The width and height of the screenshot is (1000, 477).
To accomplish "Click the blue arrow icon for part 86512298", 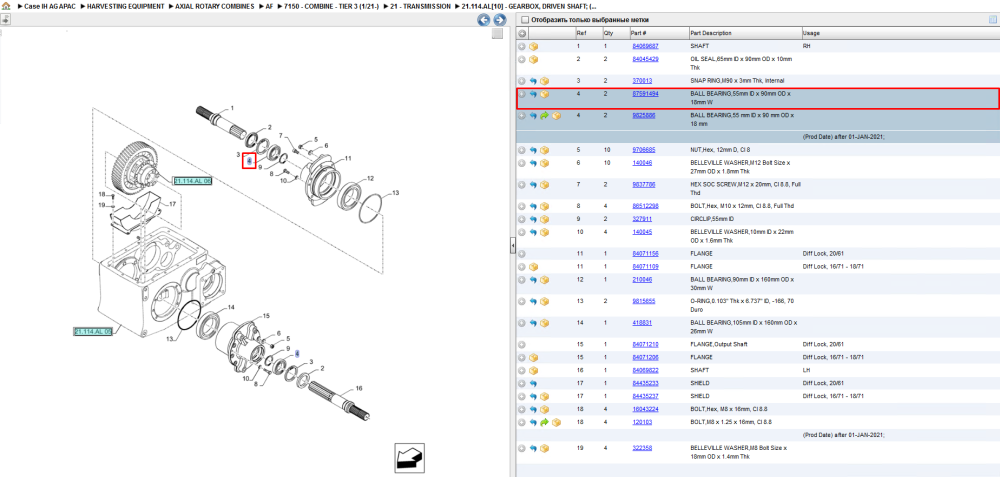I will (x=533, y=206).
